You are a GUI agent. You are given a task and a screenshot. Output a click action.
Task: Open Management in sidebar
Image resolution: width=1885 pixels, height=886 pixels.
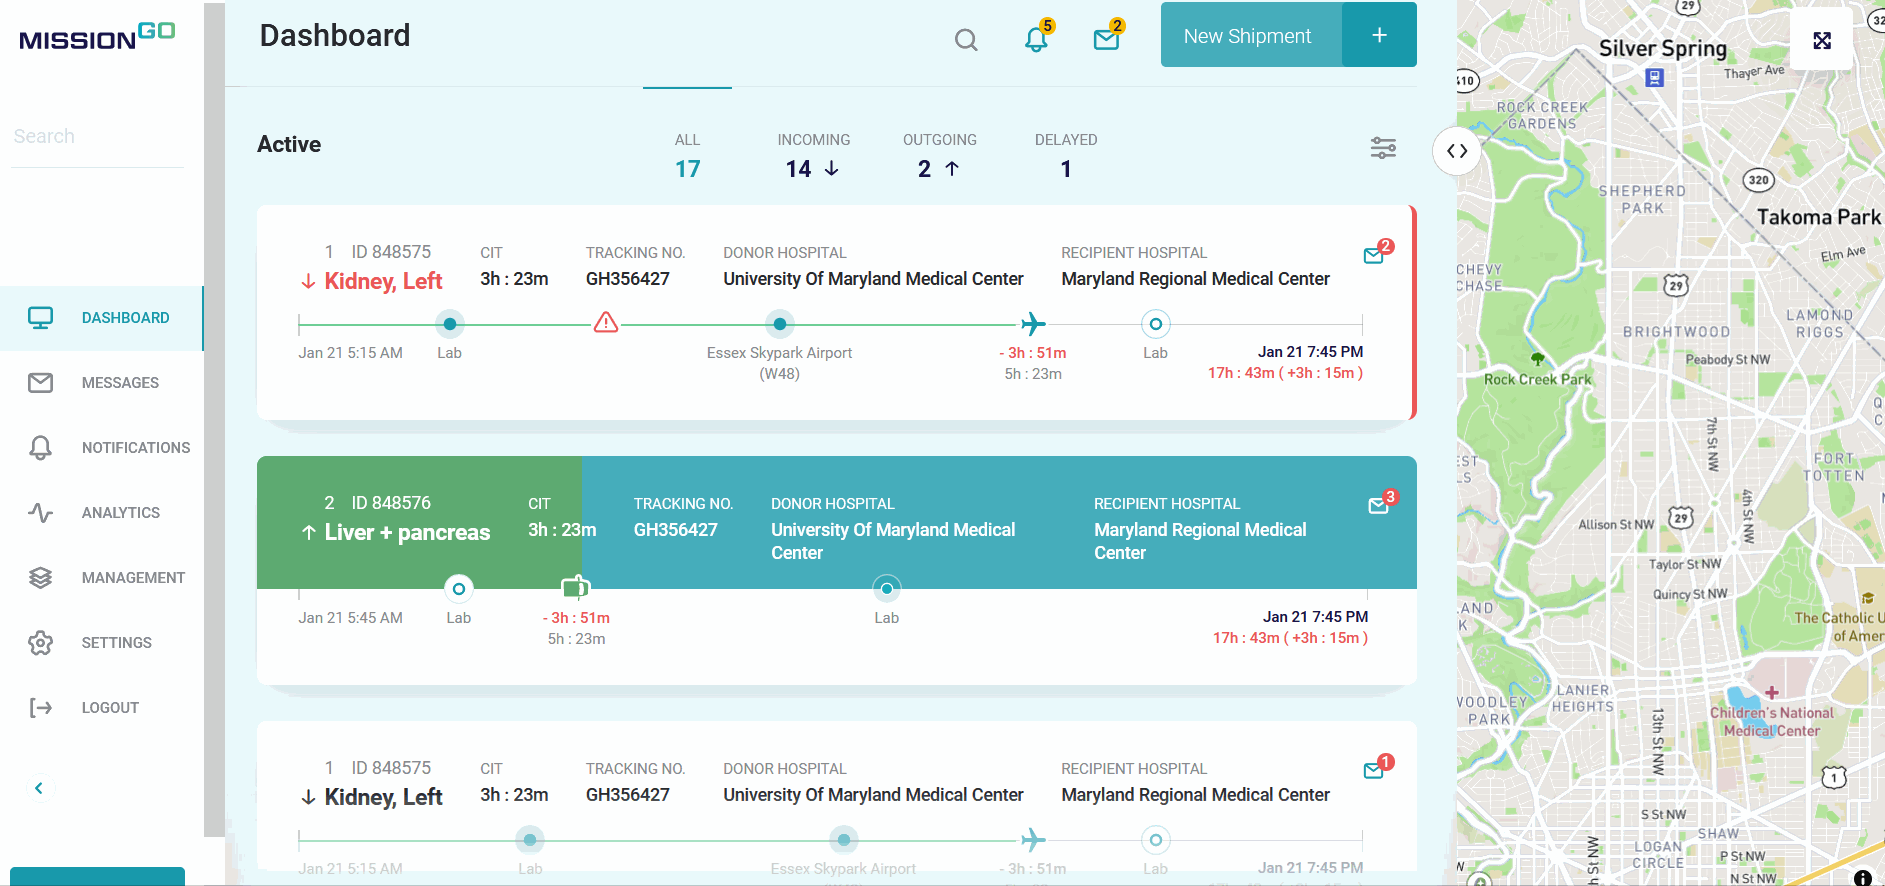coord(101,578)
